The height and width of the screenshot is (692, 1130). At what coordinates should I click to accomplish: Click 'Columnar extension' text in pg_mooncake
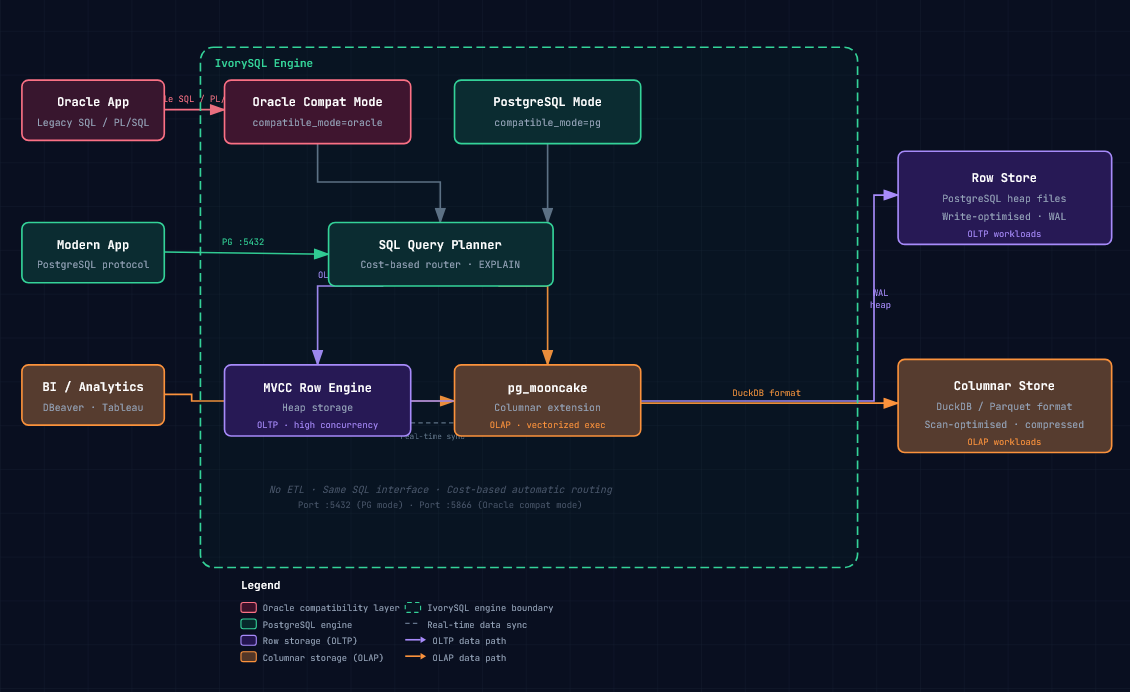point(548,407)
